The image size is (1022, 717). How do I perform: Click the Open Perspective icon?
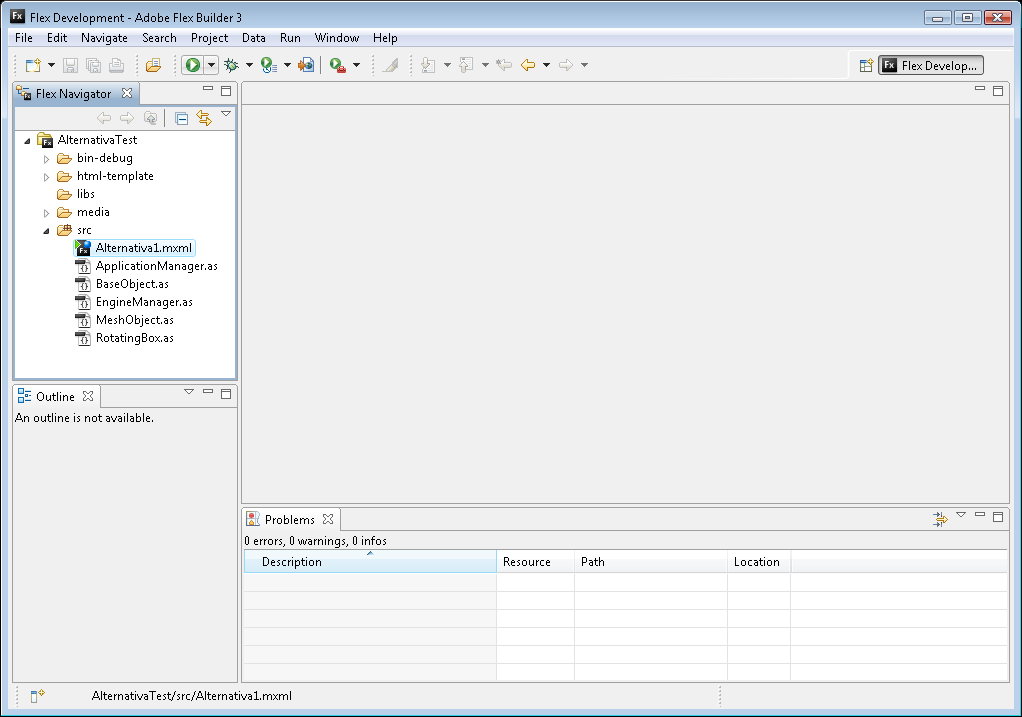coord(866,65)
